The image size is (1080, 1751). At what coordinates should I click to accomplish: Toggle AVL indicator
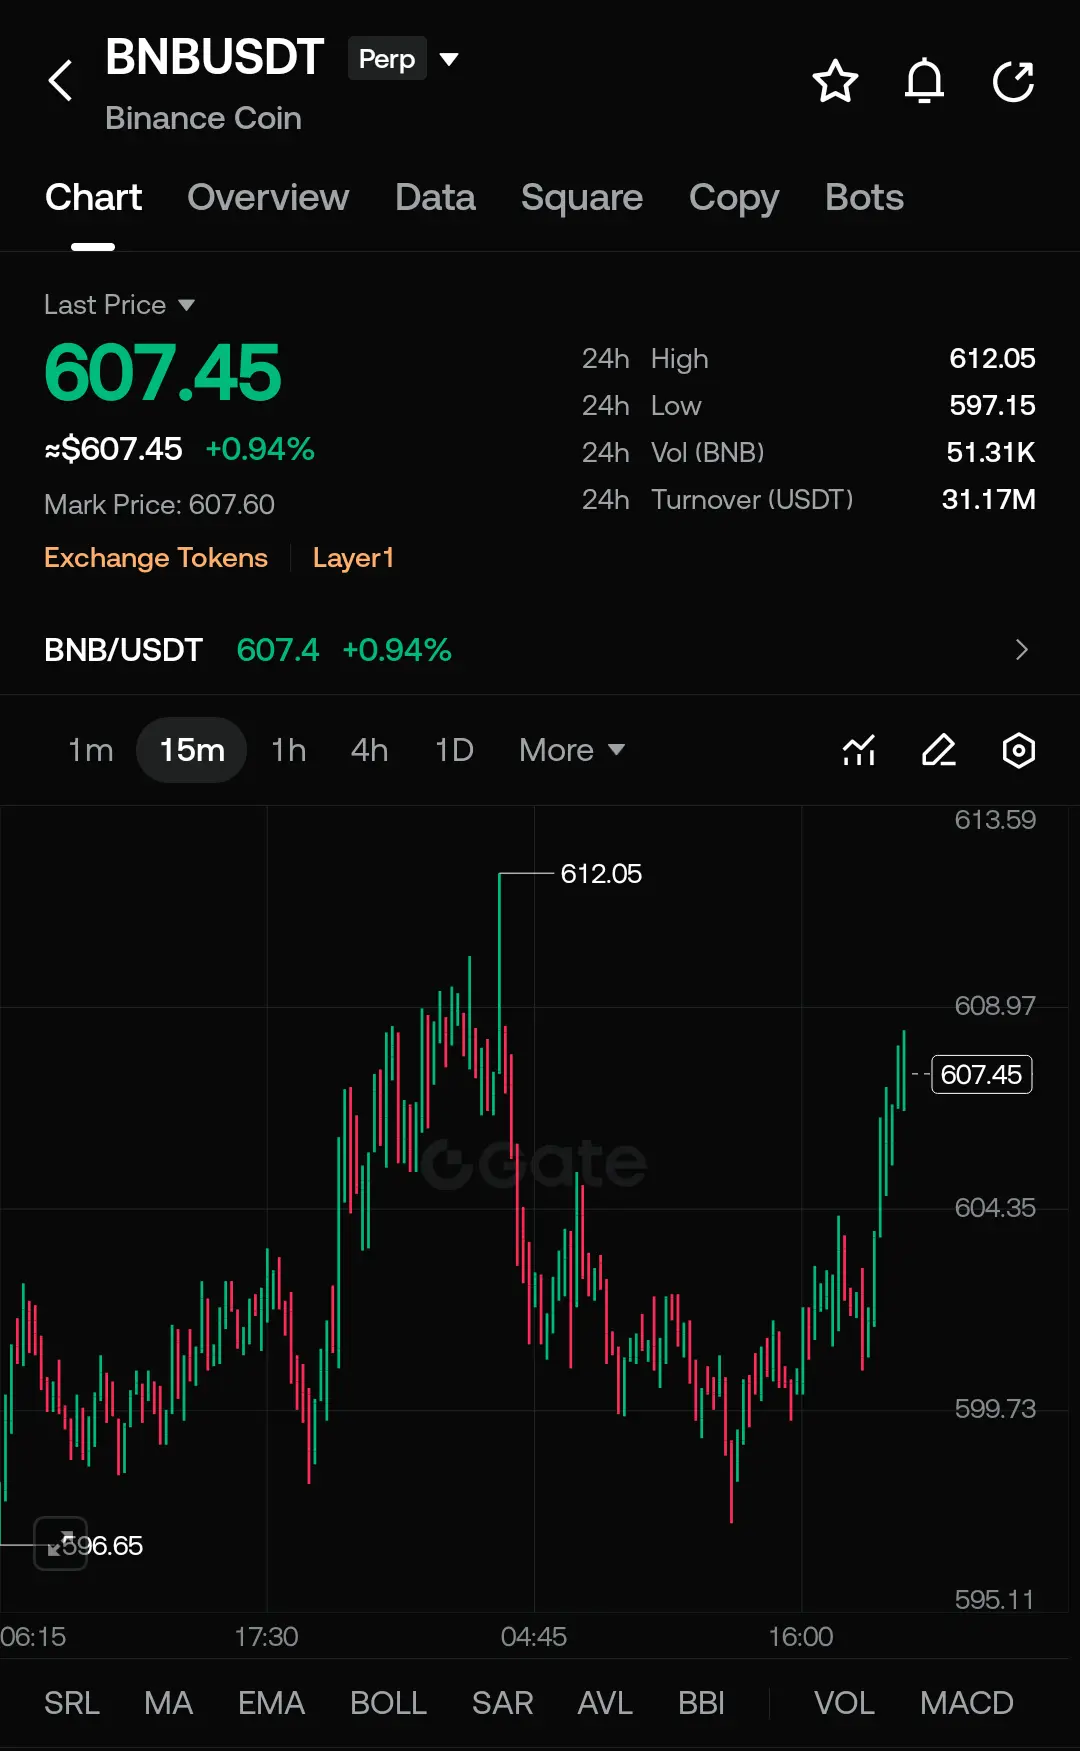pyautogui.click(x=605, y=1702)
